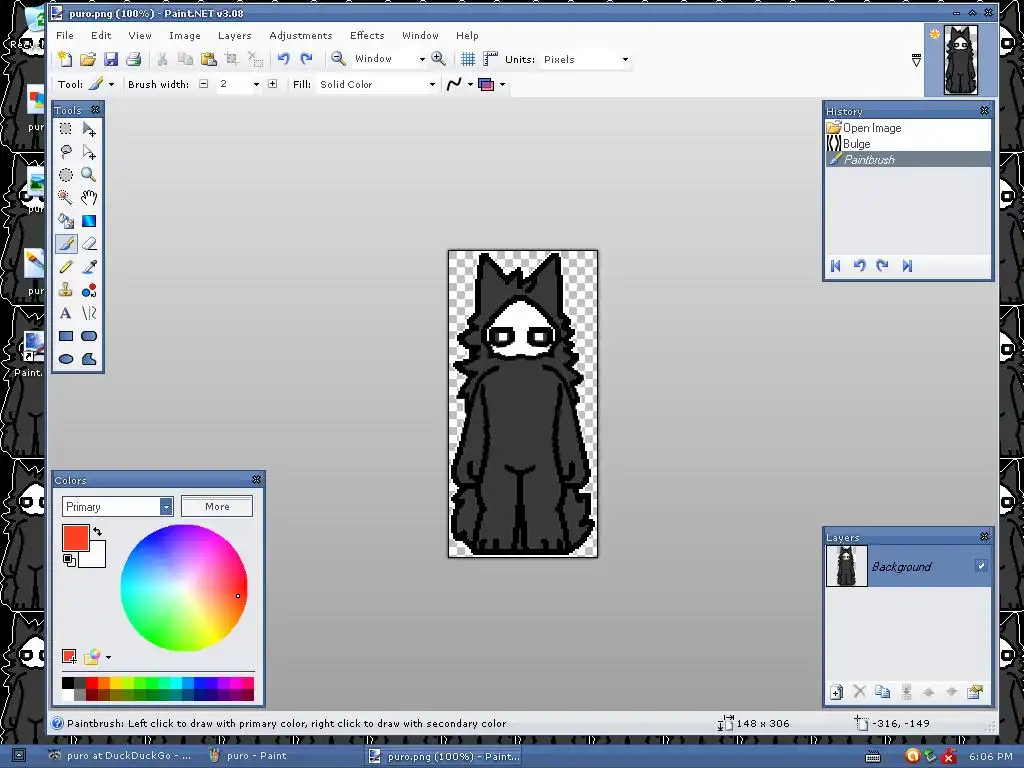Click the red primary color swatch
This screenshot has width=1024, height=768.
click(76, 537)
